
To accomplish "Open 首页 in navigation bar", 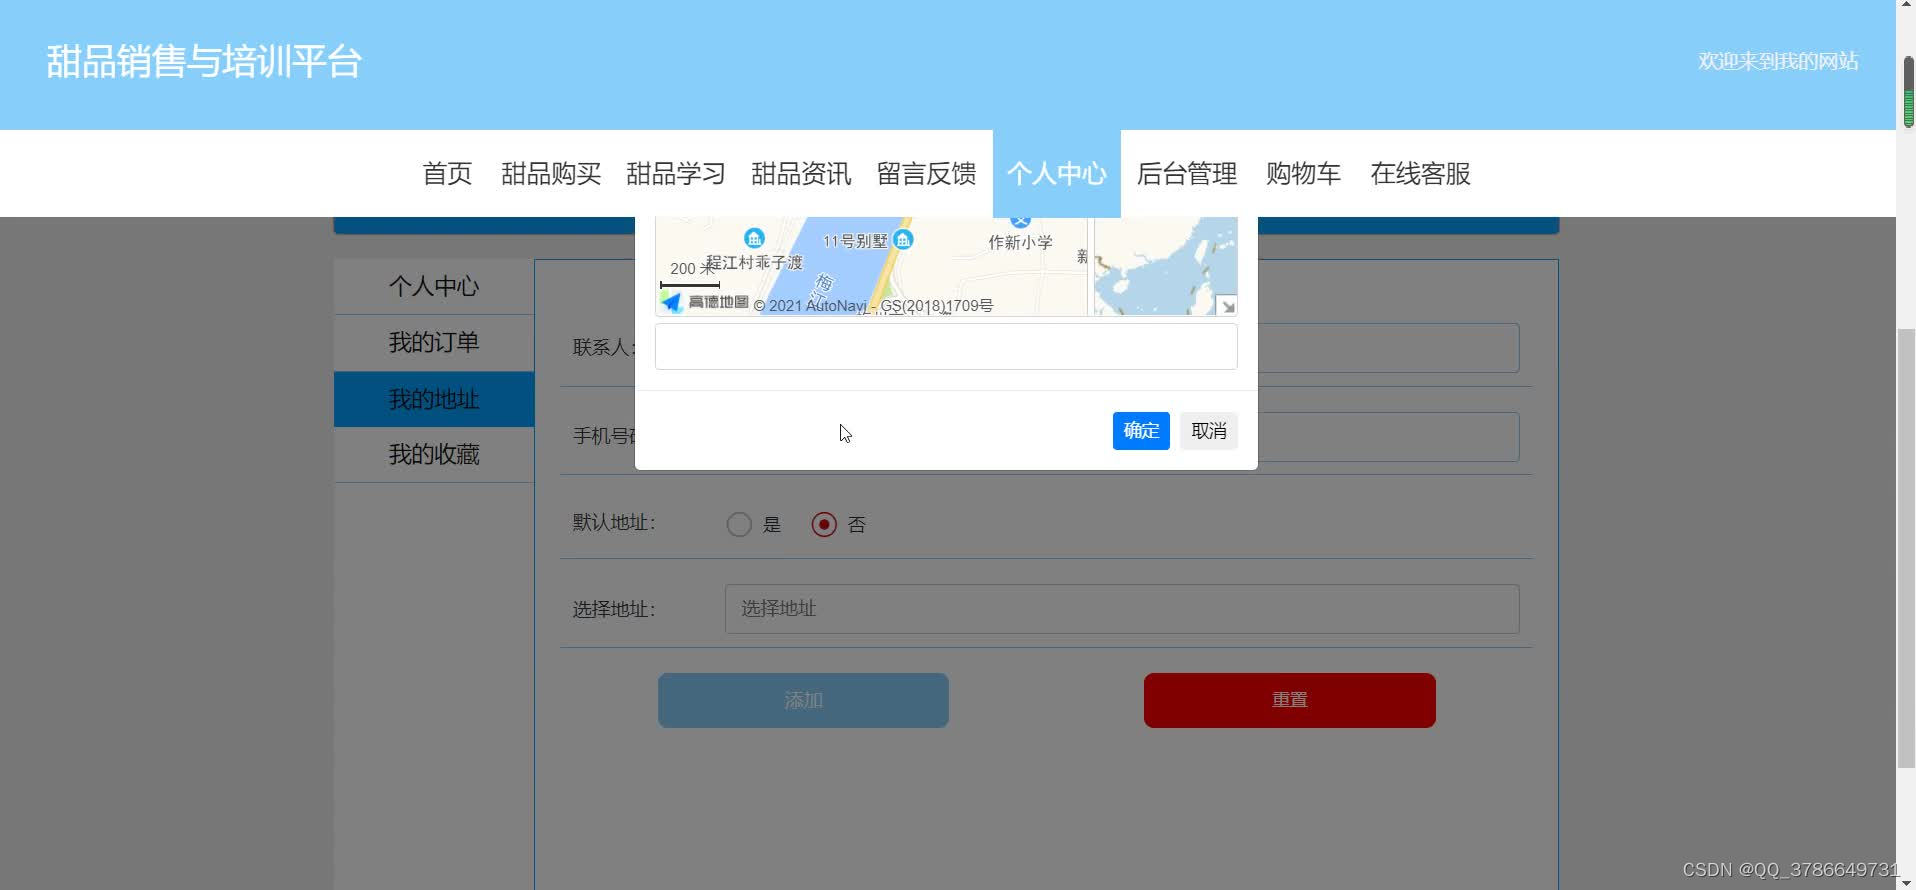I will pos(447,174).
